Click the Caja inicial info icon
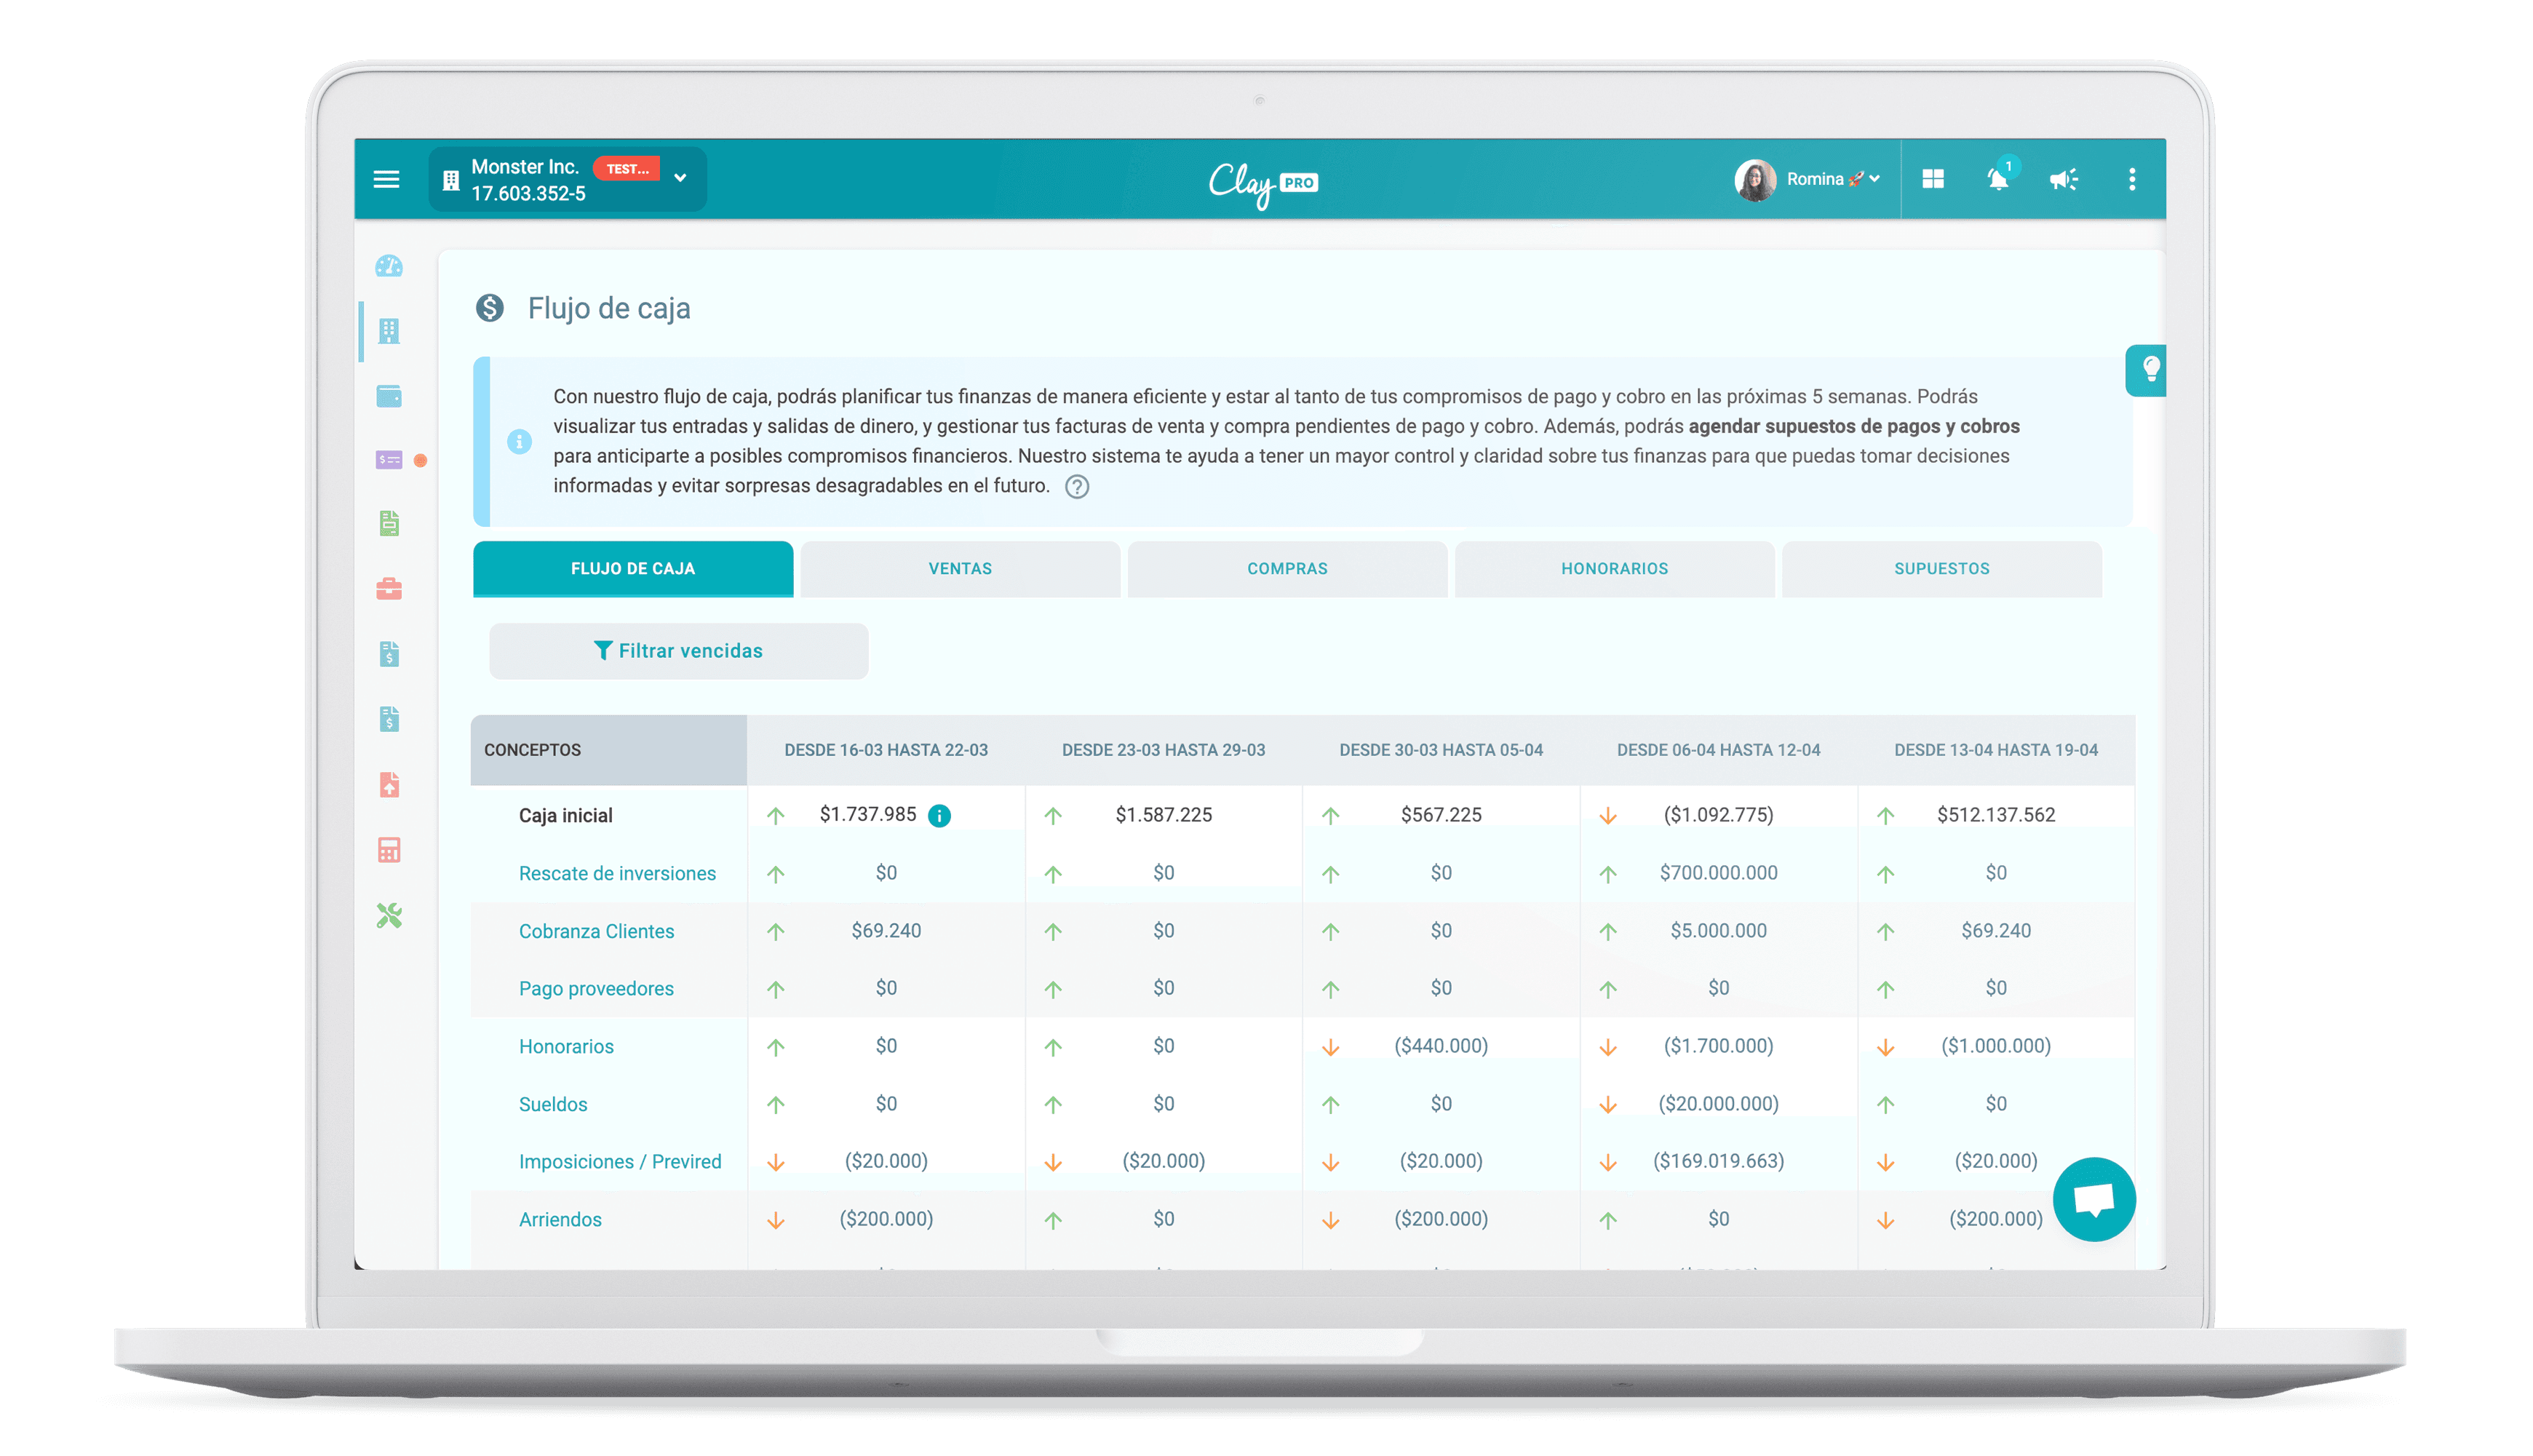 point(939,816)
